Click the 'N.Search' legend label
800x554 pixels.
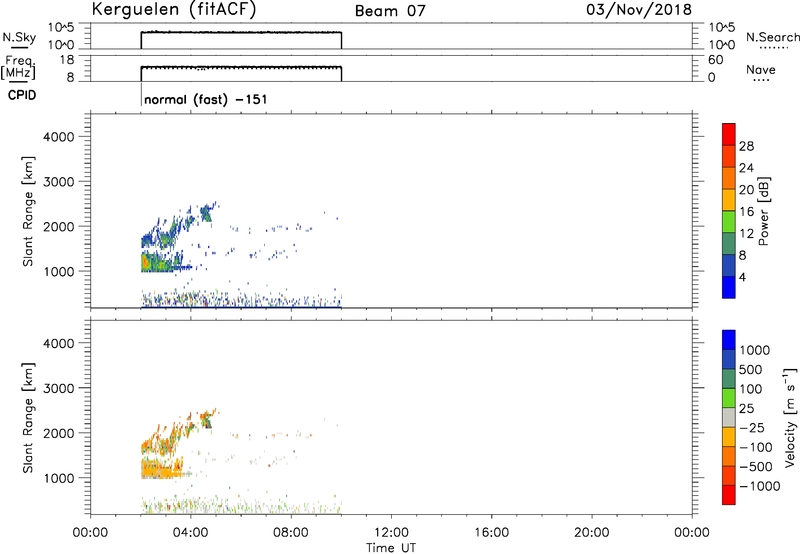click(772, 37)
